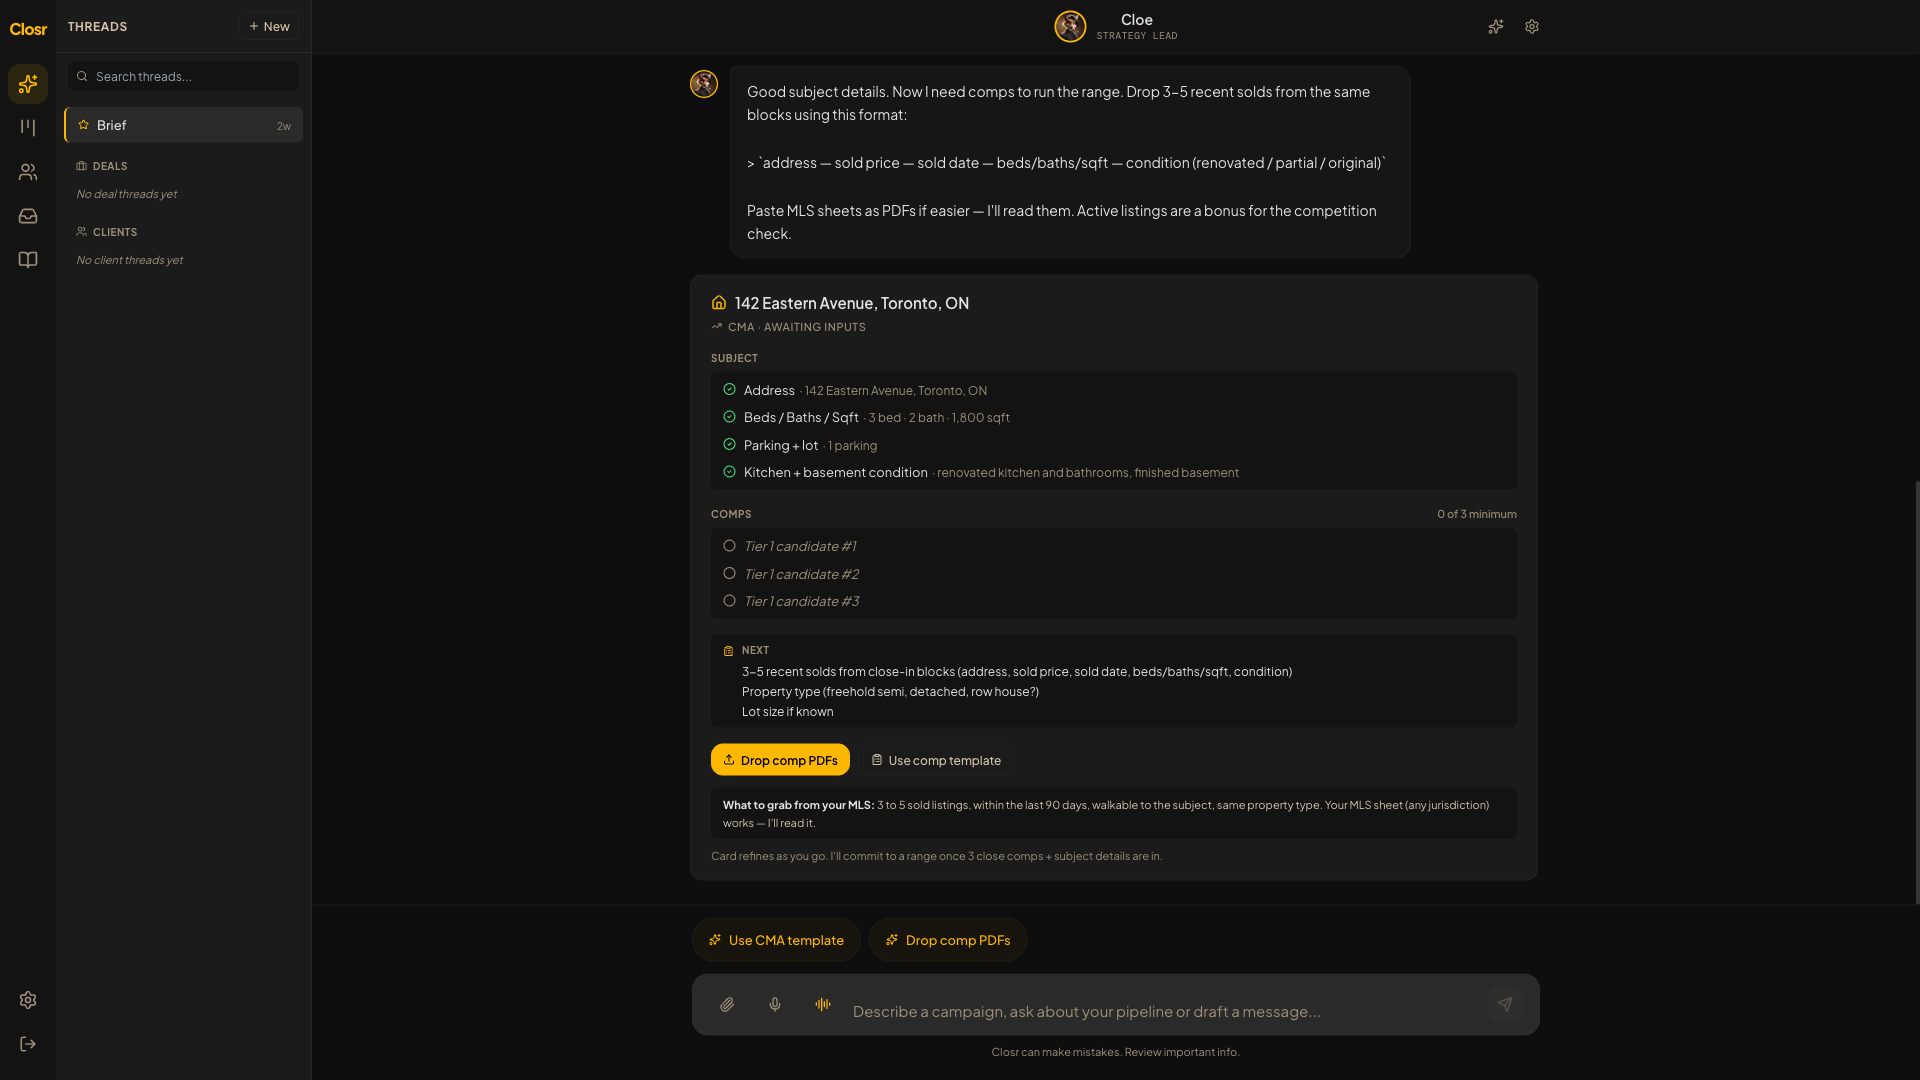Viewport: 1920px width, 1080px height.
Task: Click Use comp template button
Action: (x=936, y=760)
